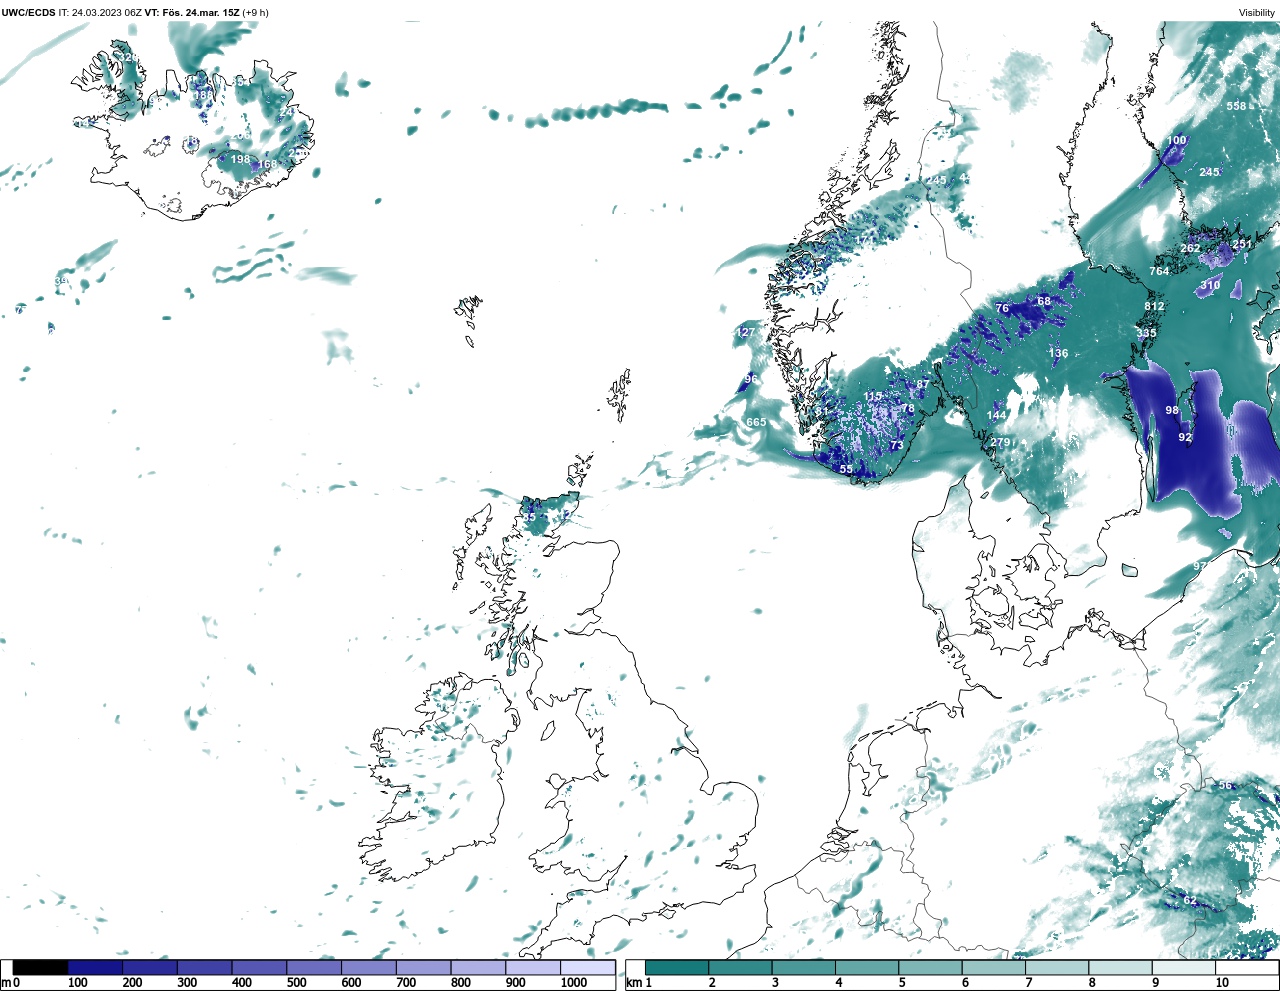
Task: Click the '92' value in the Baltic fog area
Action: tap(1185, 437)
